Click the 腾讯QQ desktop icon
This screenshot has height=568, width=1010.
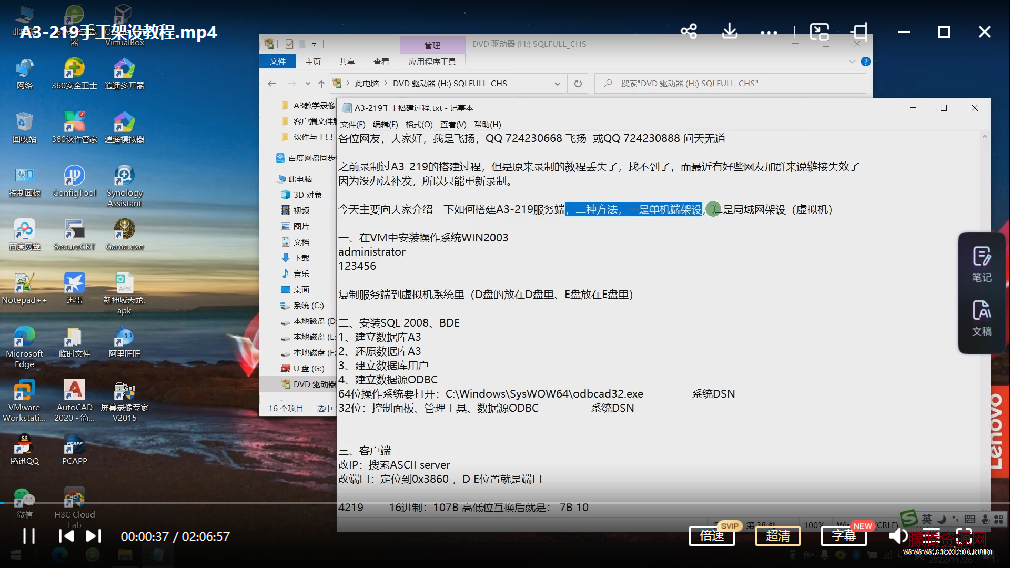tap(24, 450)
